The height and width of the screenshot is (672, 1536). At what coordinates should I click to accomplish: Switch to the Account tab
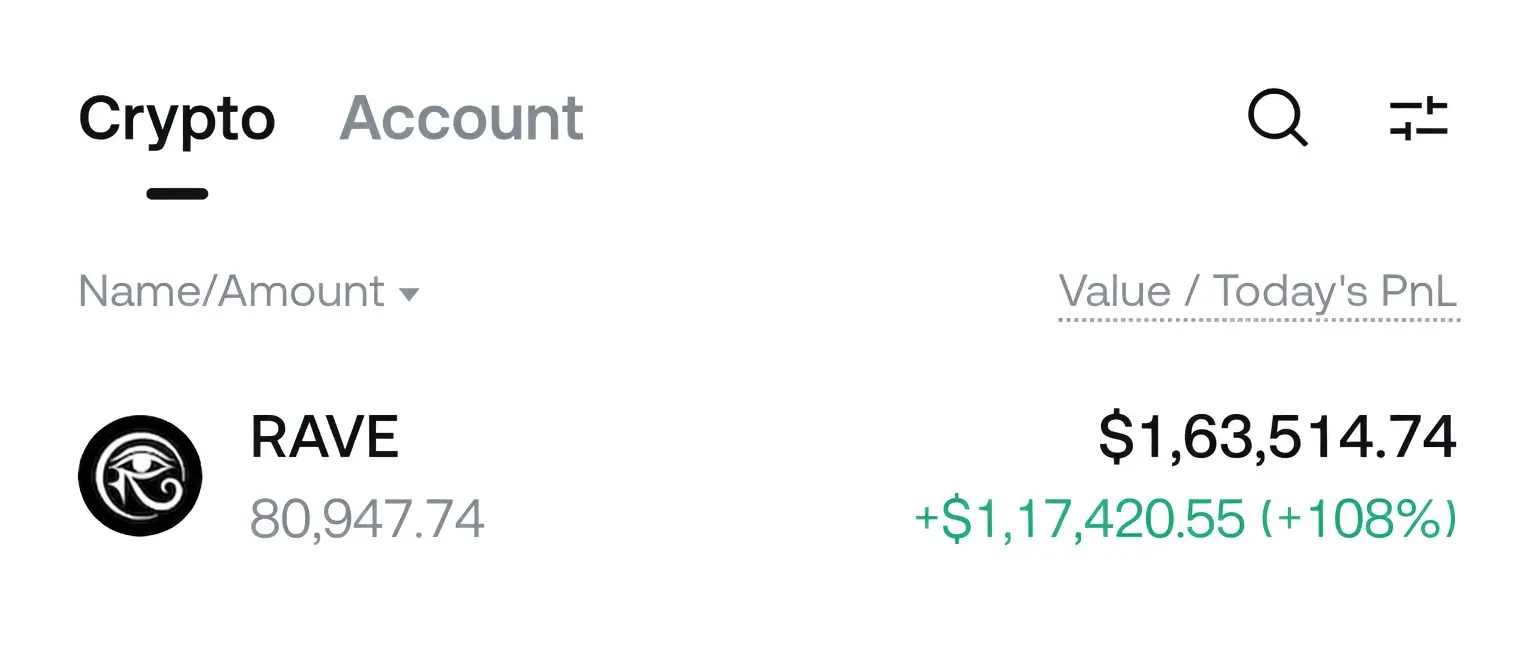(462, 118)
